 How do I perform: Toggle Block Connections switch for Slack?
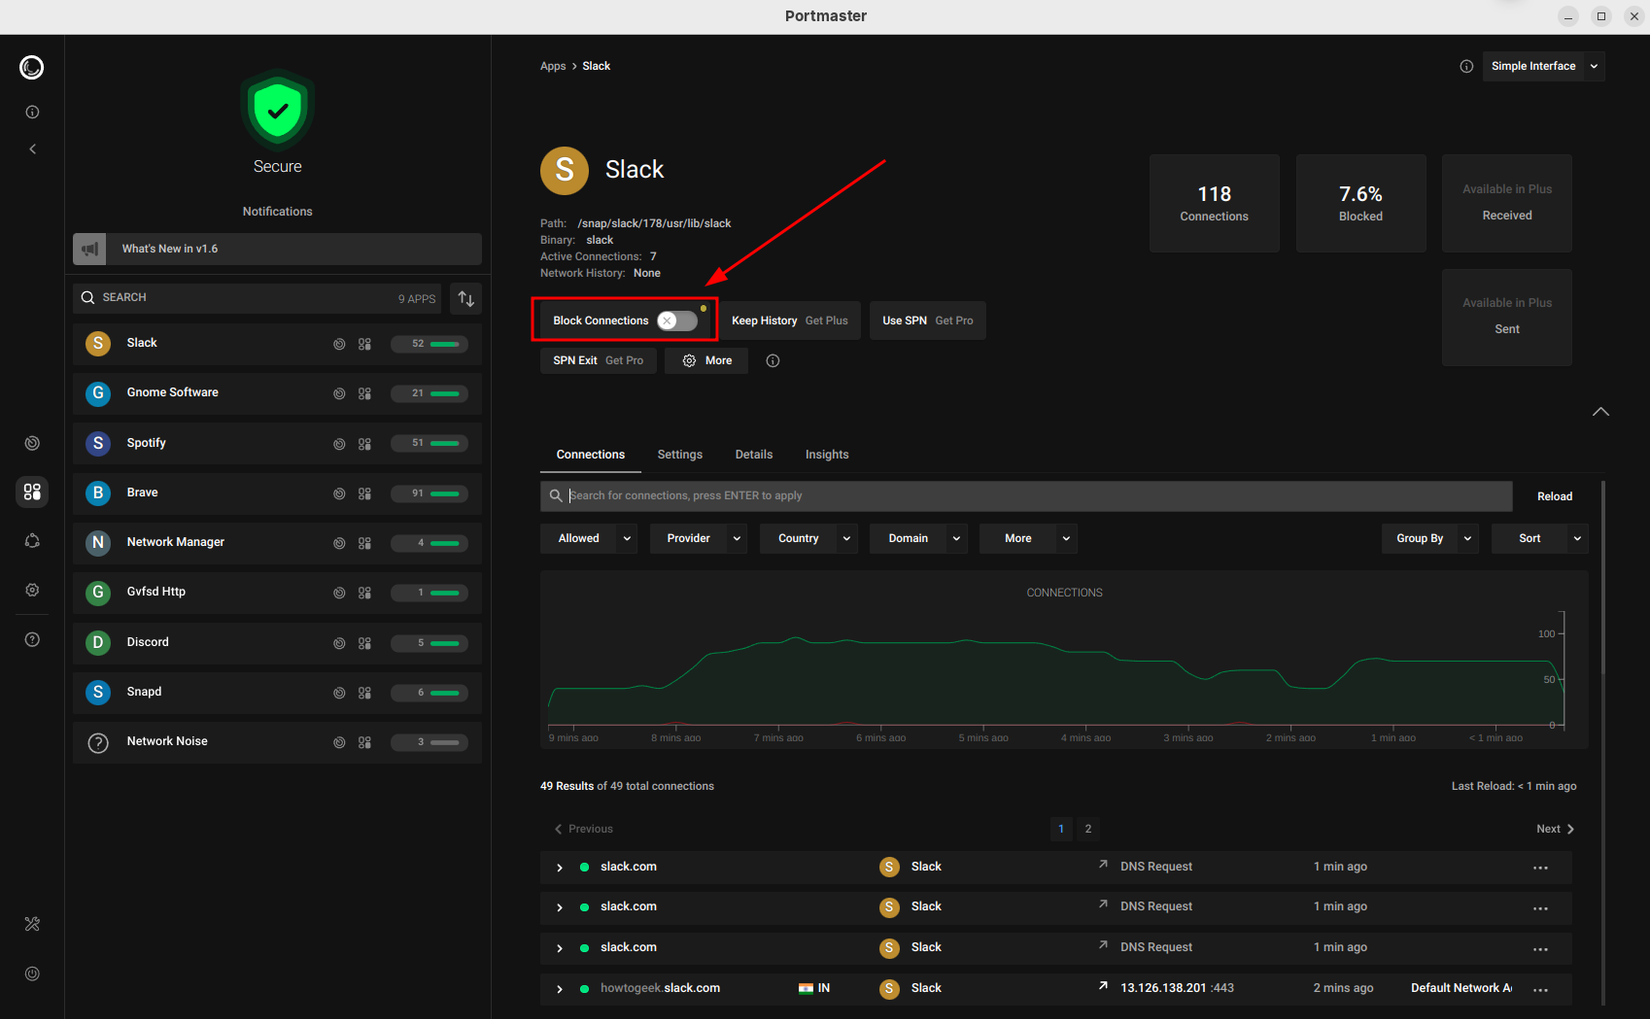(677, 321)
